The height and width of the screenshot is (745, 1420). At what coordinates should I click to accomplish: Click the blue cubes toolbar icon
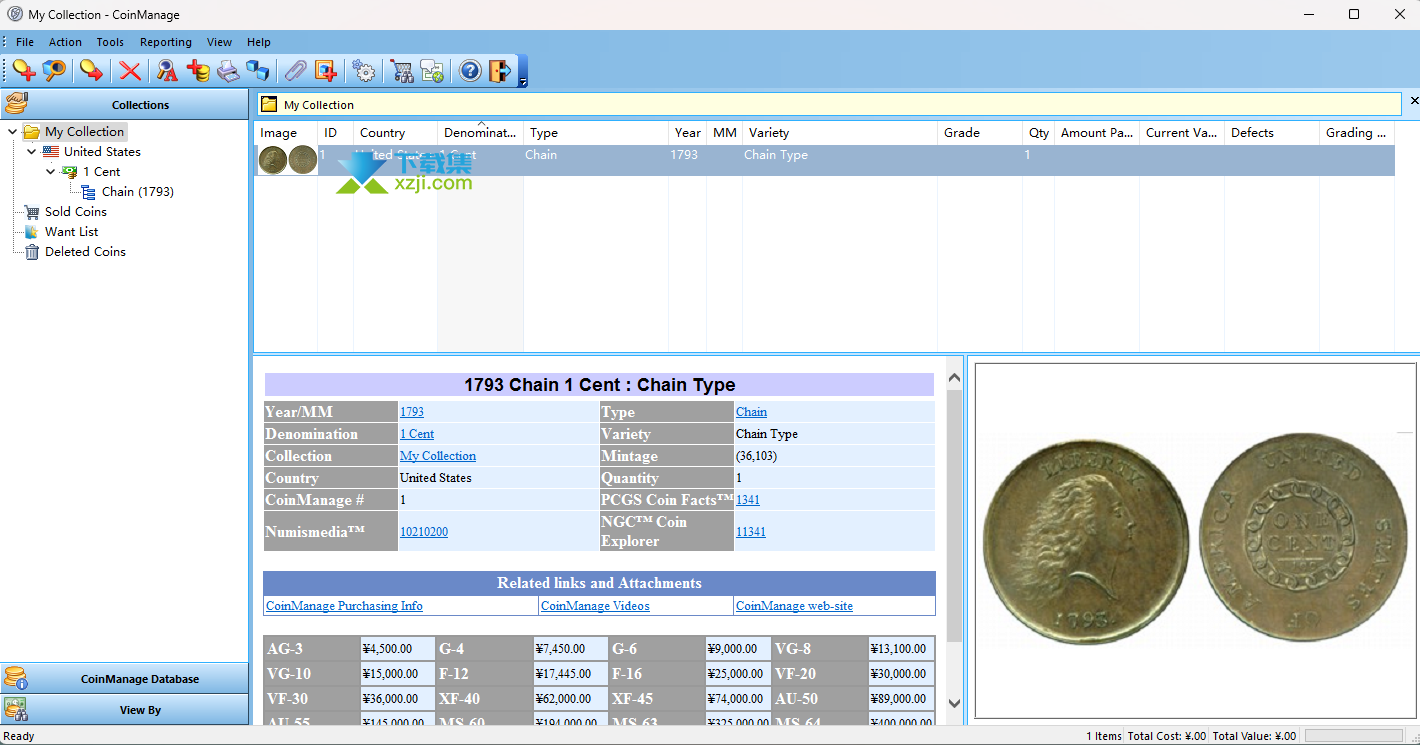point(259,70)
